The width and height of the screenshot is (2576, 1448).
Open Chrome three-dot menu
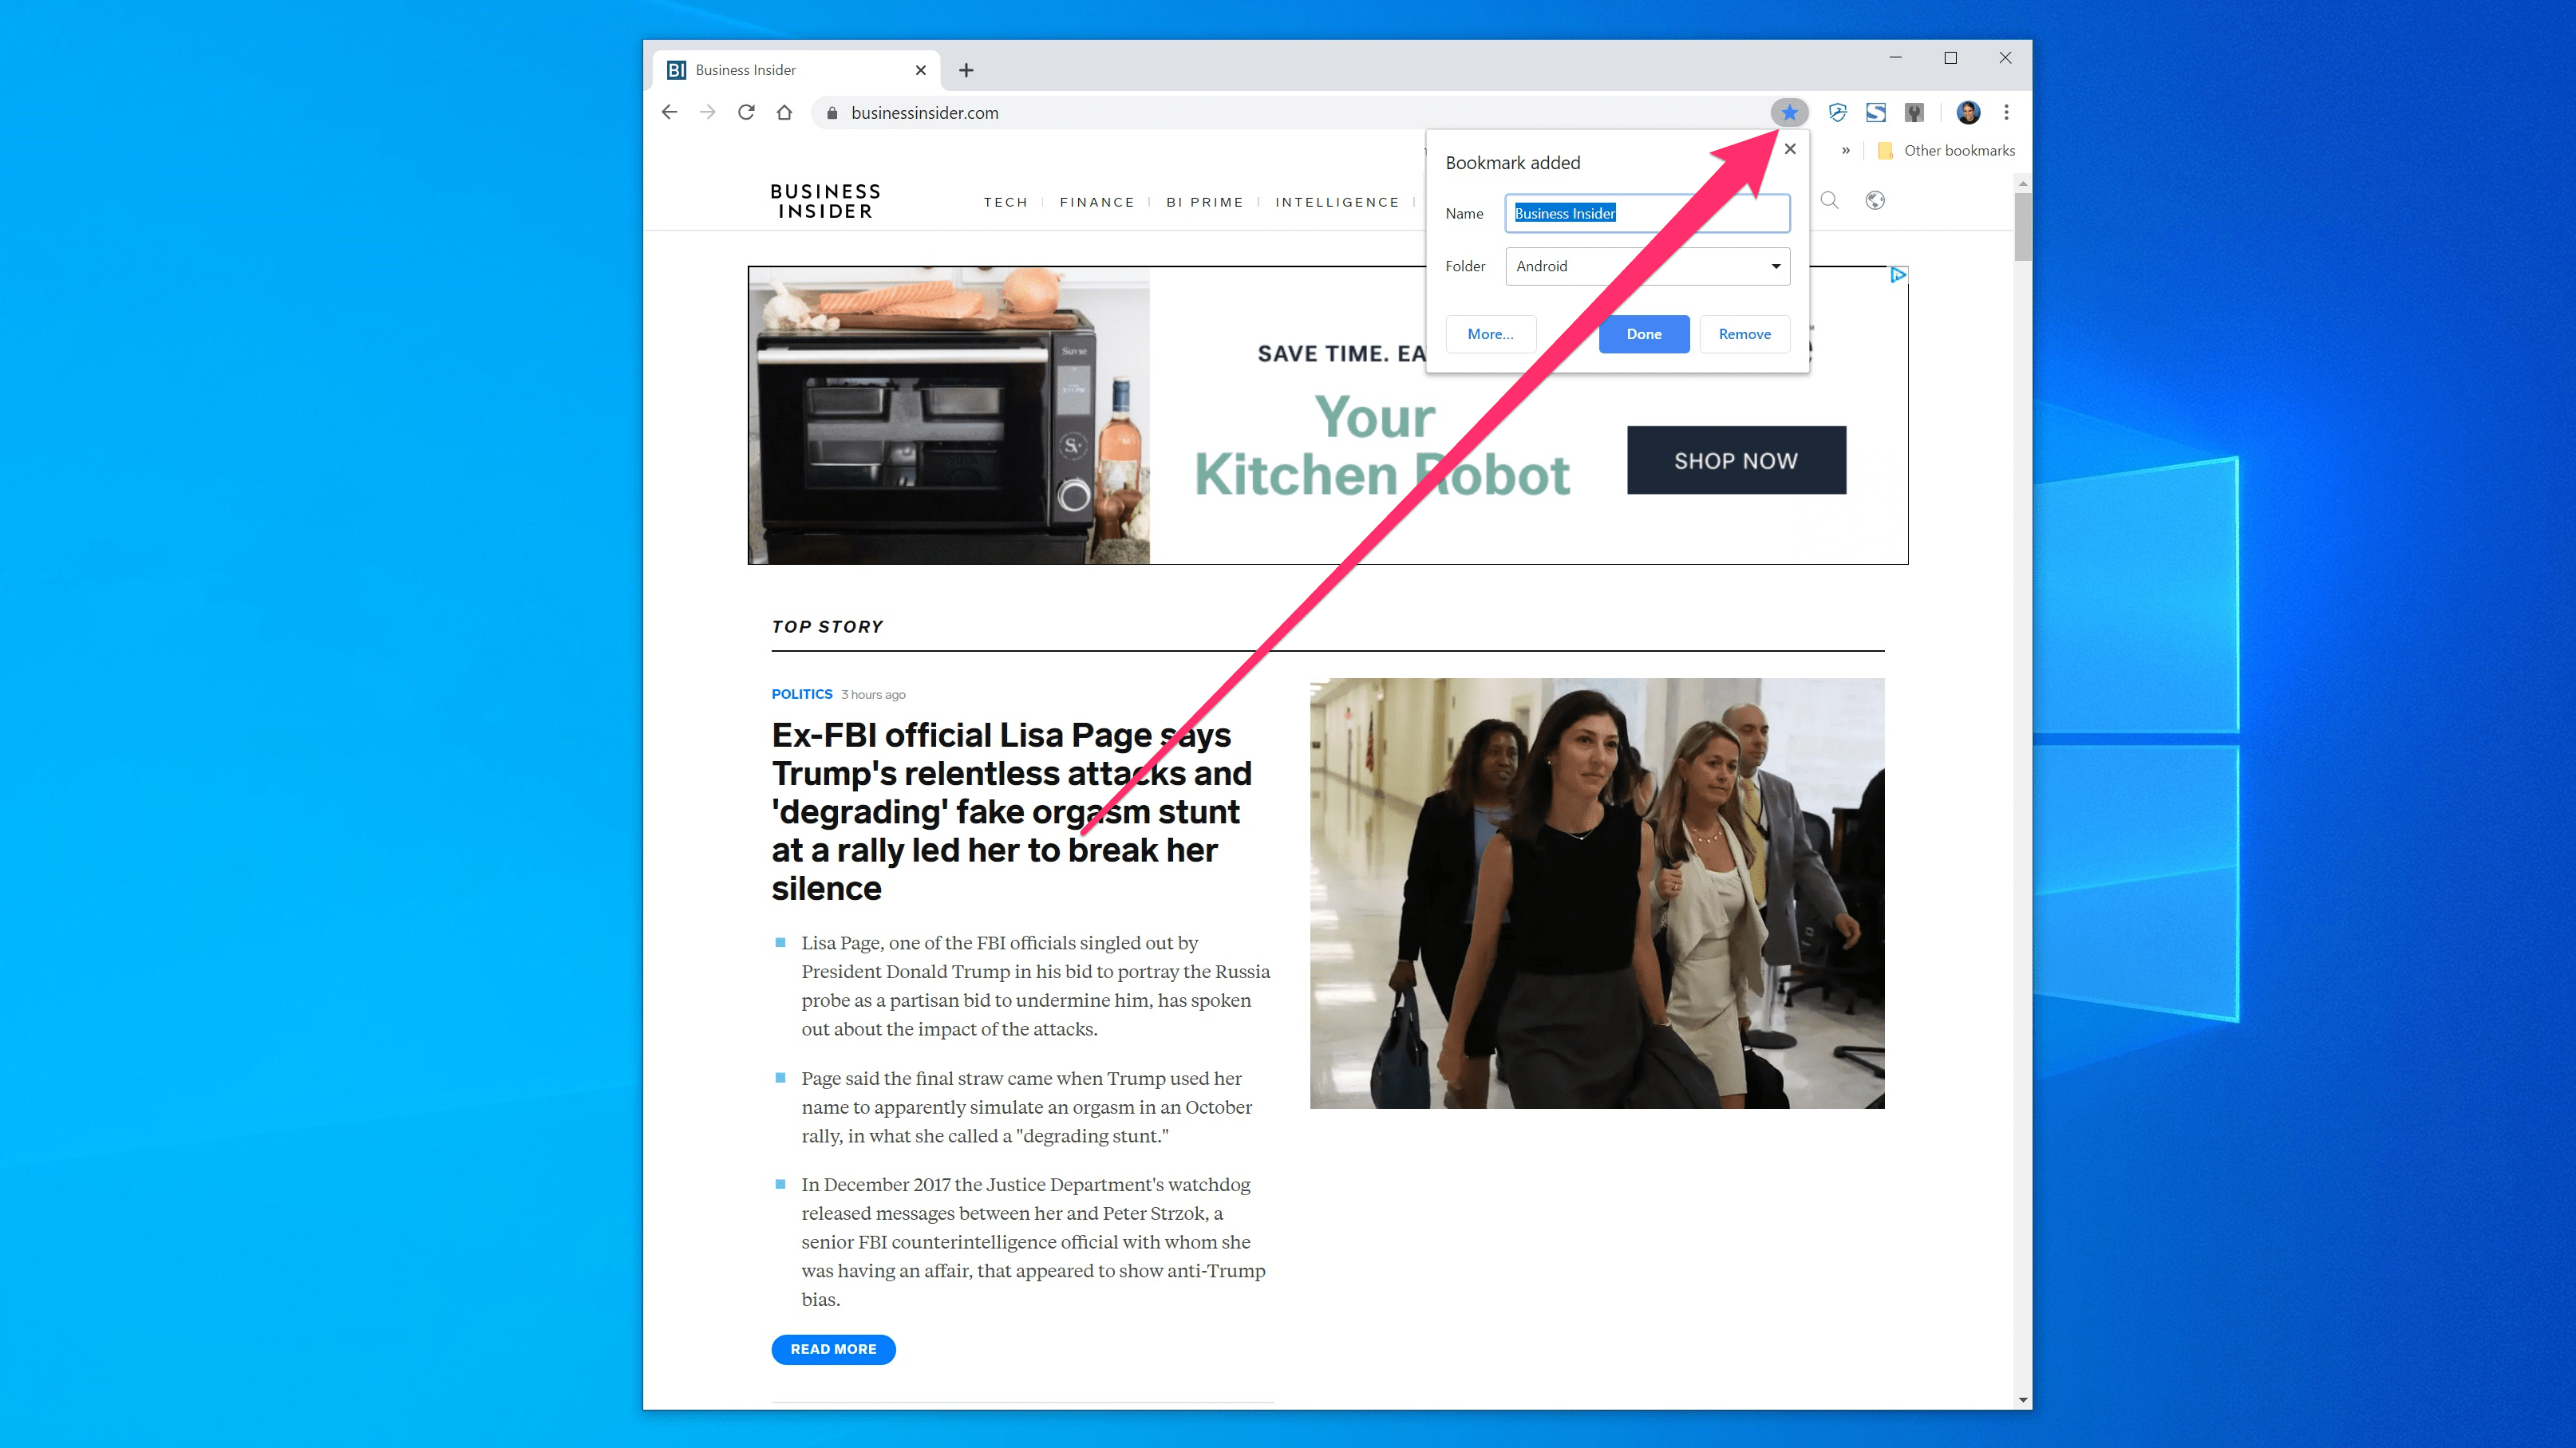(2006, 113)
